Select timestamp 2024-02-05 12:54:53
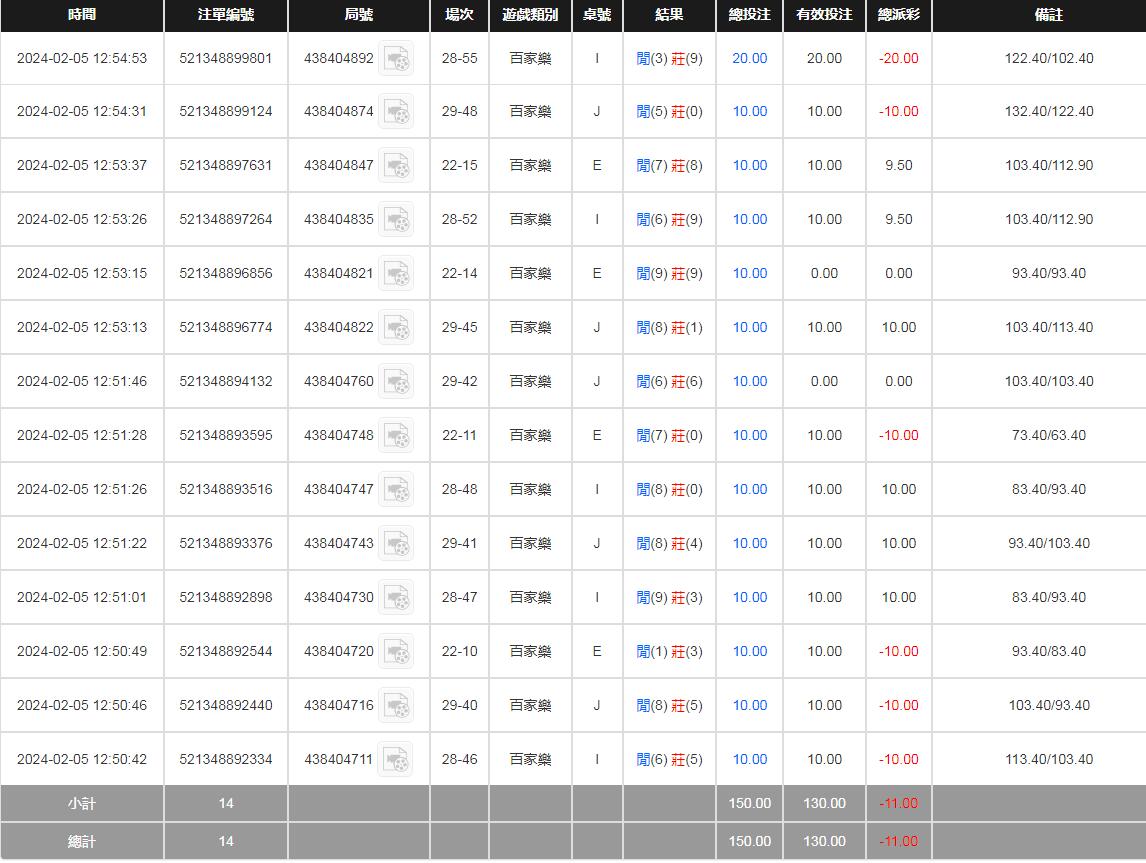The image size is (1146, 863). tap(82, 58)
